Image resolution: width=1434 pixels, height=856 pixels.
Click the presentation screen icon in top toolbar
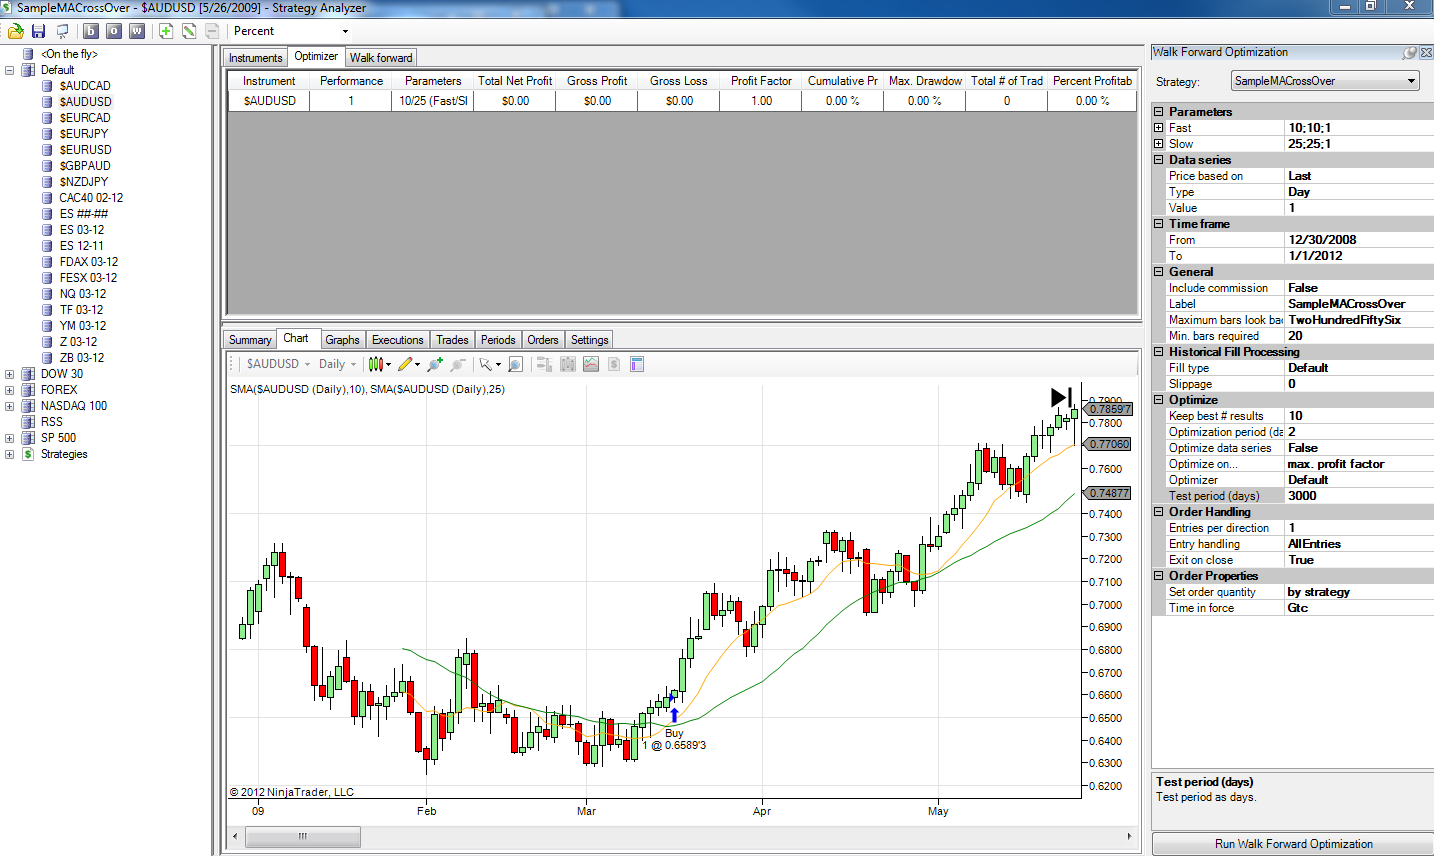pyautogui.click(x=62, y=31)
